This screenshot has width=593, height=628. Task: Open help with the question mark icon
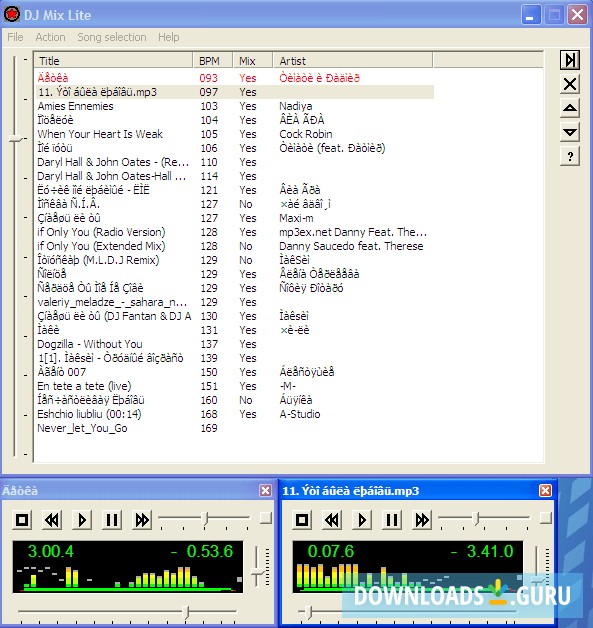[569, 156]
